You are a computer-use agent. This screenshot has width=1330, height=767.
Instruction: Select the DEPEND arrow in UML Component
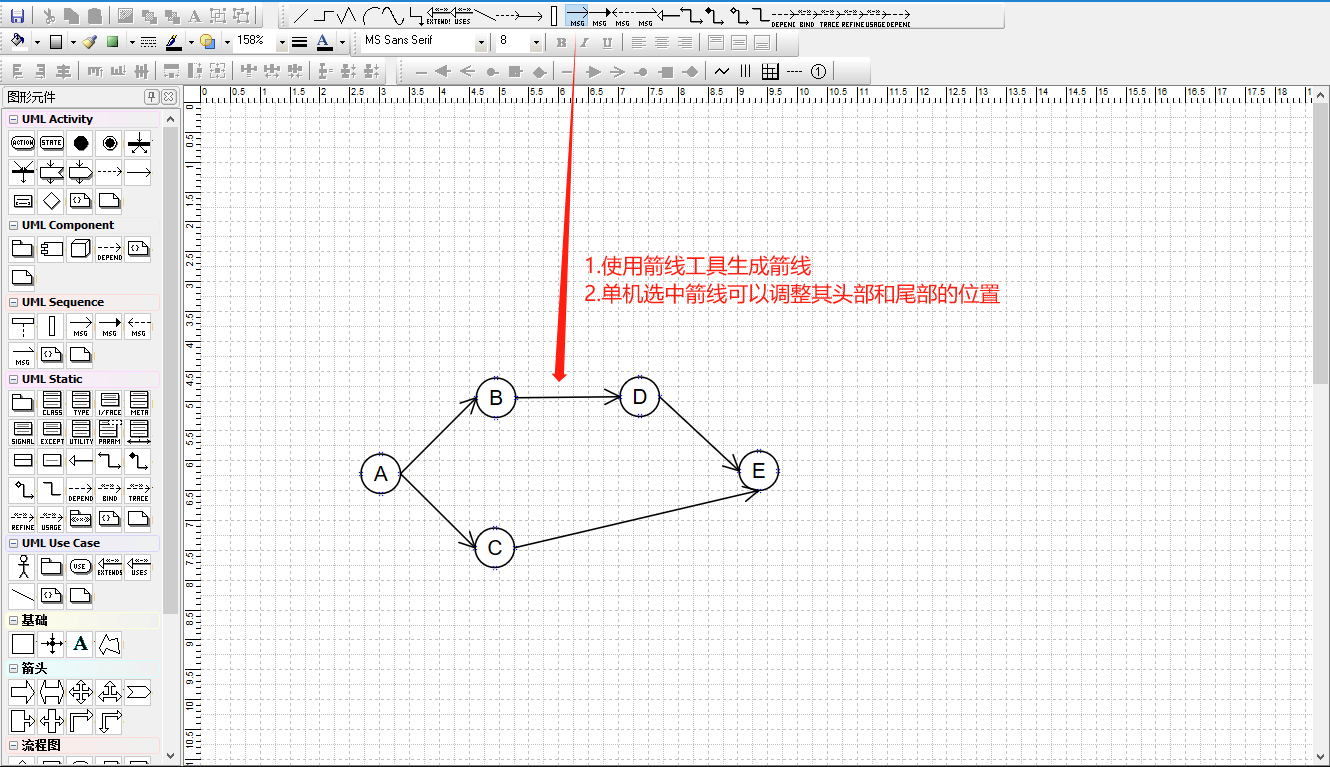tap(109, 247)
